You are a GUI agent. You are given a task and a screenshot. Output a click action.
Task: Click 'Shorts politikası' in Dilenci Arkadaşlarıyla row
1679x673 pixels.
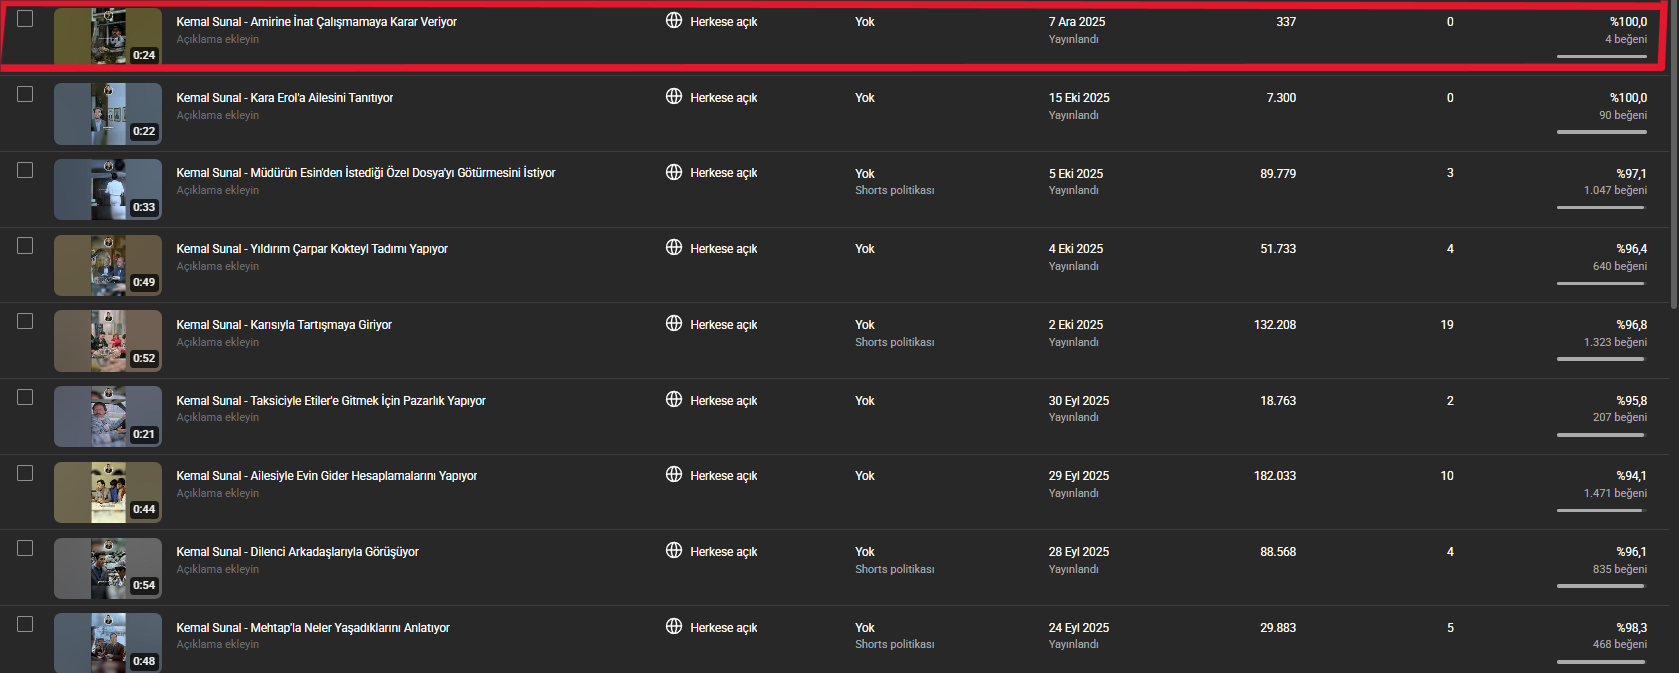(894, 569)
